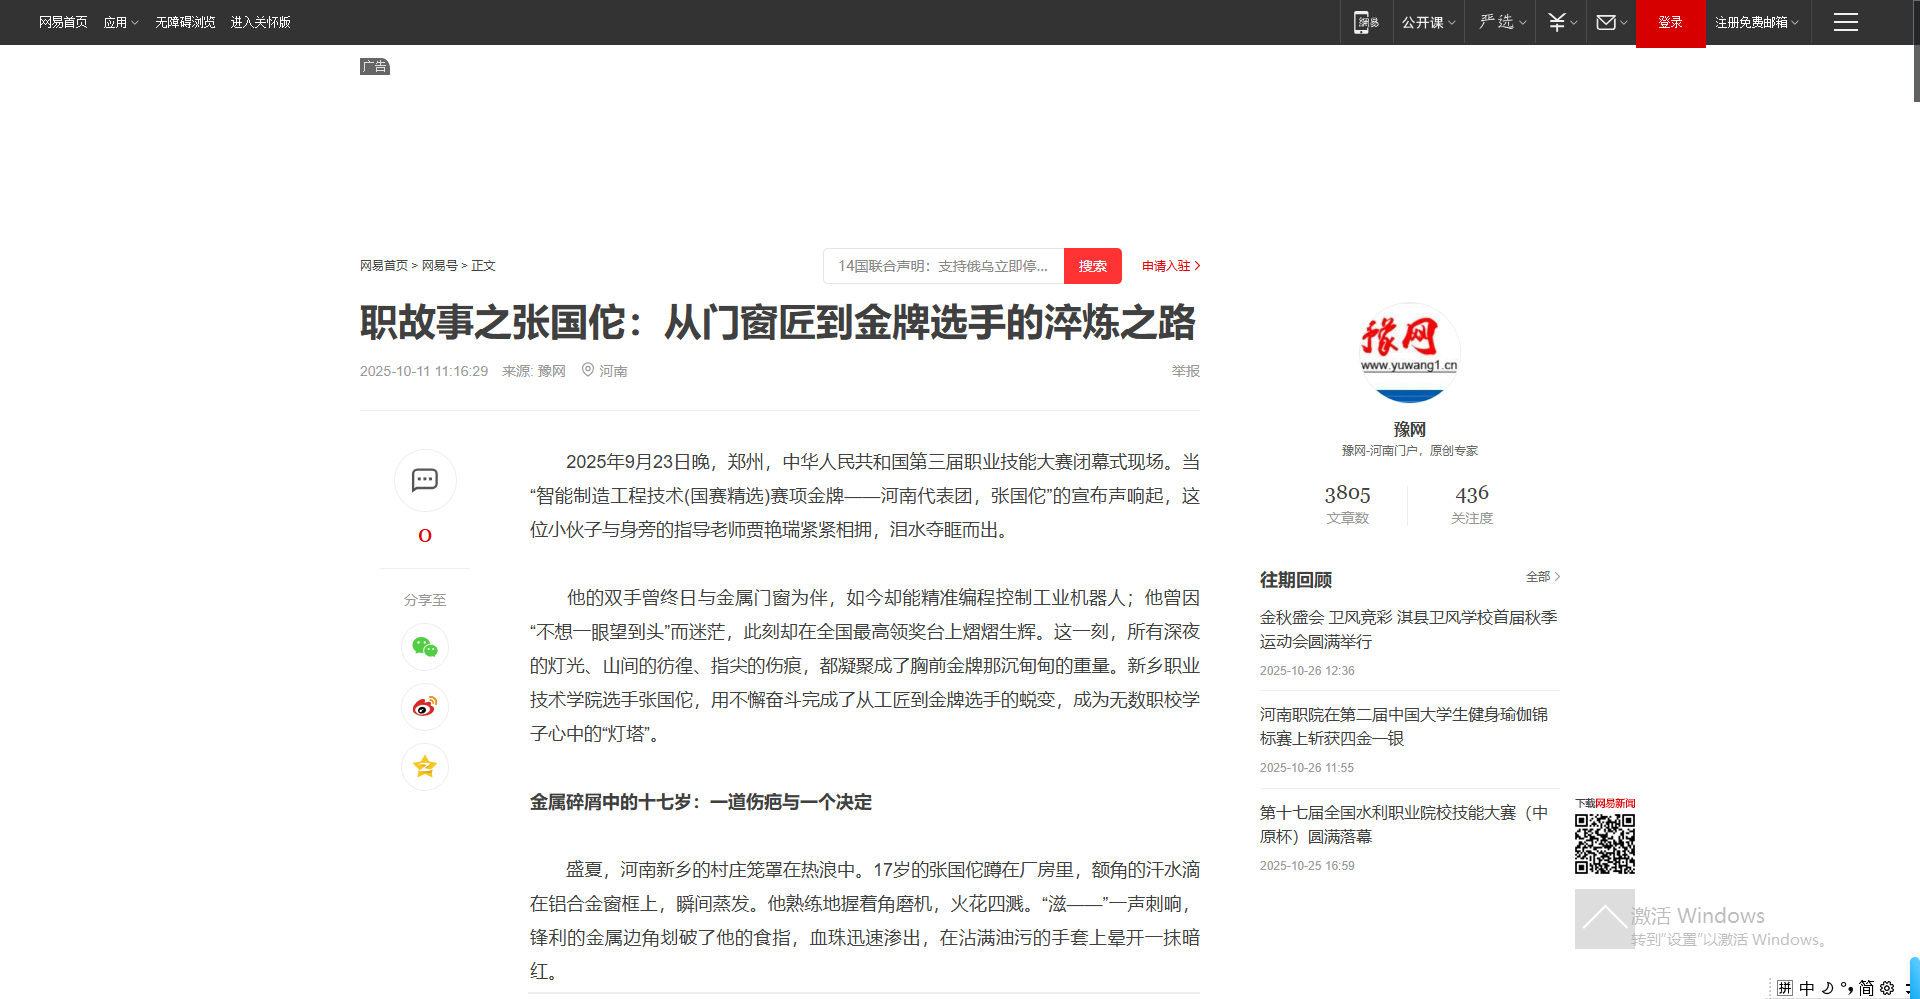This screenshot has width=1920, height=999.
Task: Share article to Weibo
Action: (x=425, y=707)
